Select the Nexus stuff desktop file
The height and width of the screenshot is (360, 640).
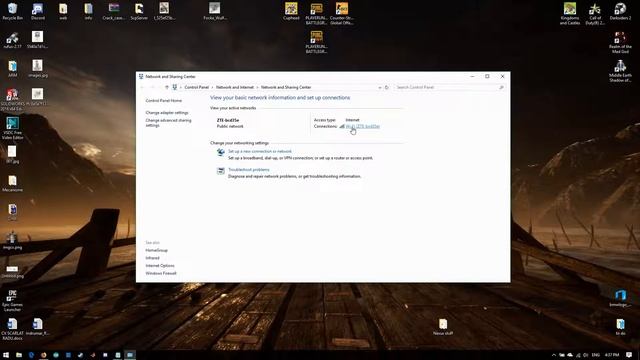tap(443, 327)
